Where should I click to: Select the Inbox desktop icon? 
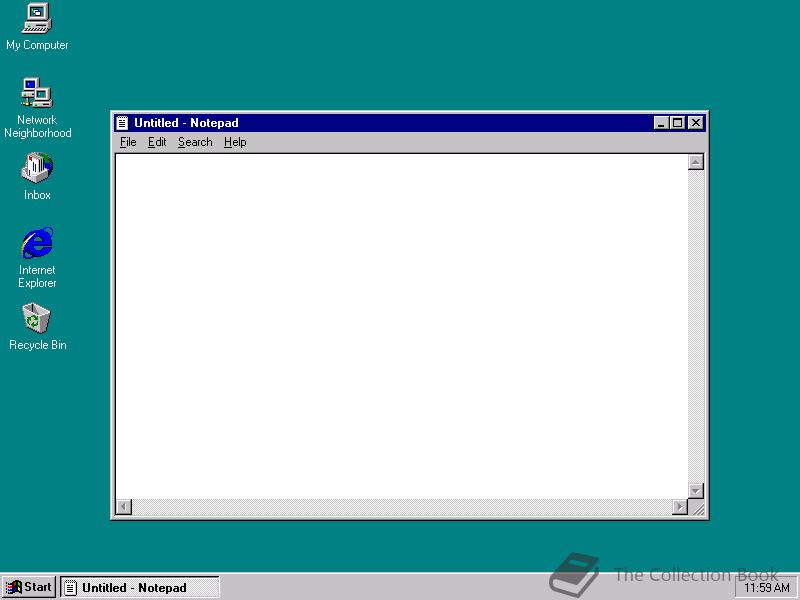[37, 176]
